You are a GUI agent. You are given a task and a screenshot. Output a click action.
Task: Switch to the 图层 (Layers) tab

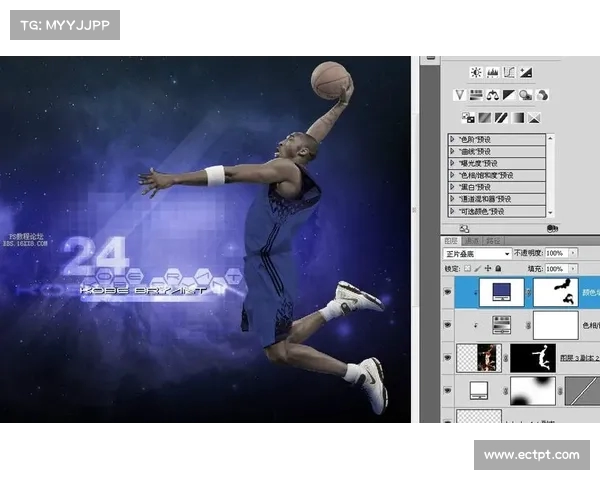pyautogui.click(x=451, y=241)
